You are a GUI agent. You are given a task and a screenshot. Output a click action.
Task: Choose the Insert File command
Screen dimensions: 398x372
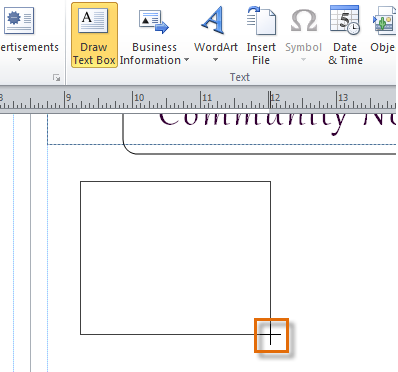(x=261, y=35)
